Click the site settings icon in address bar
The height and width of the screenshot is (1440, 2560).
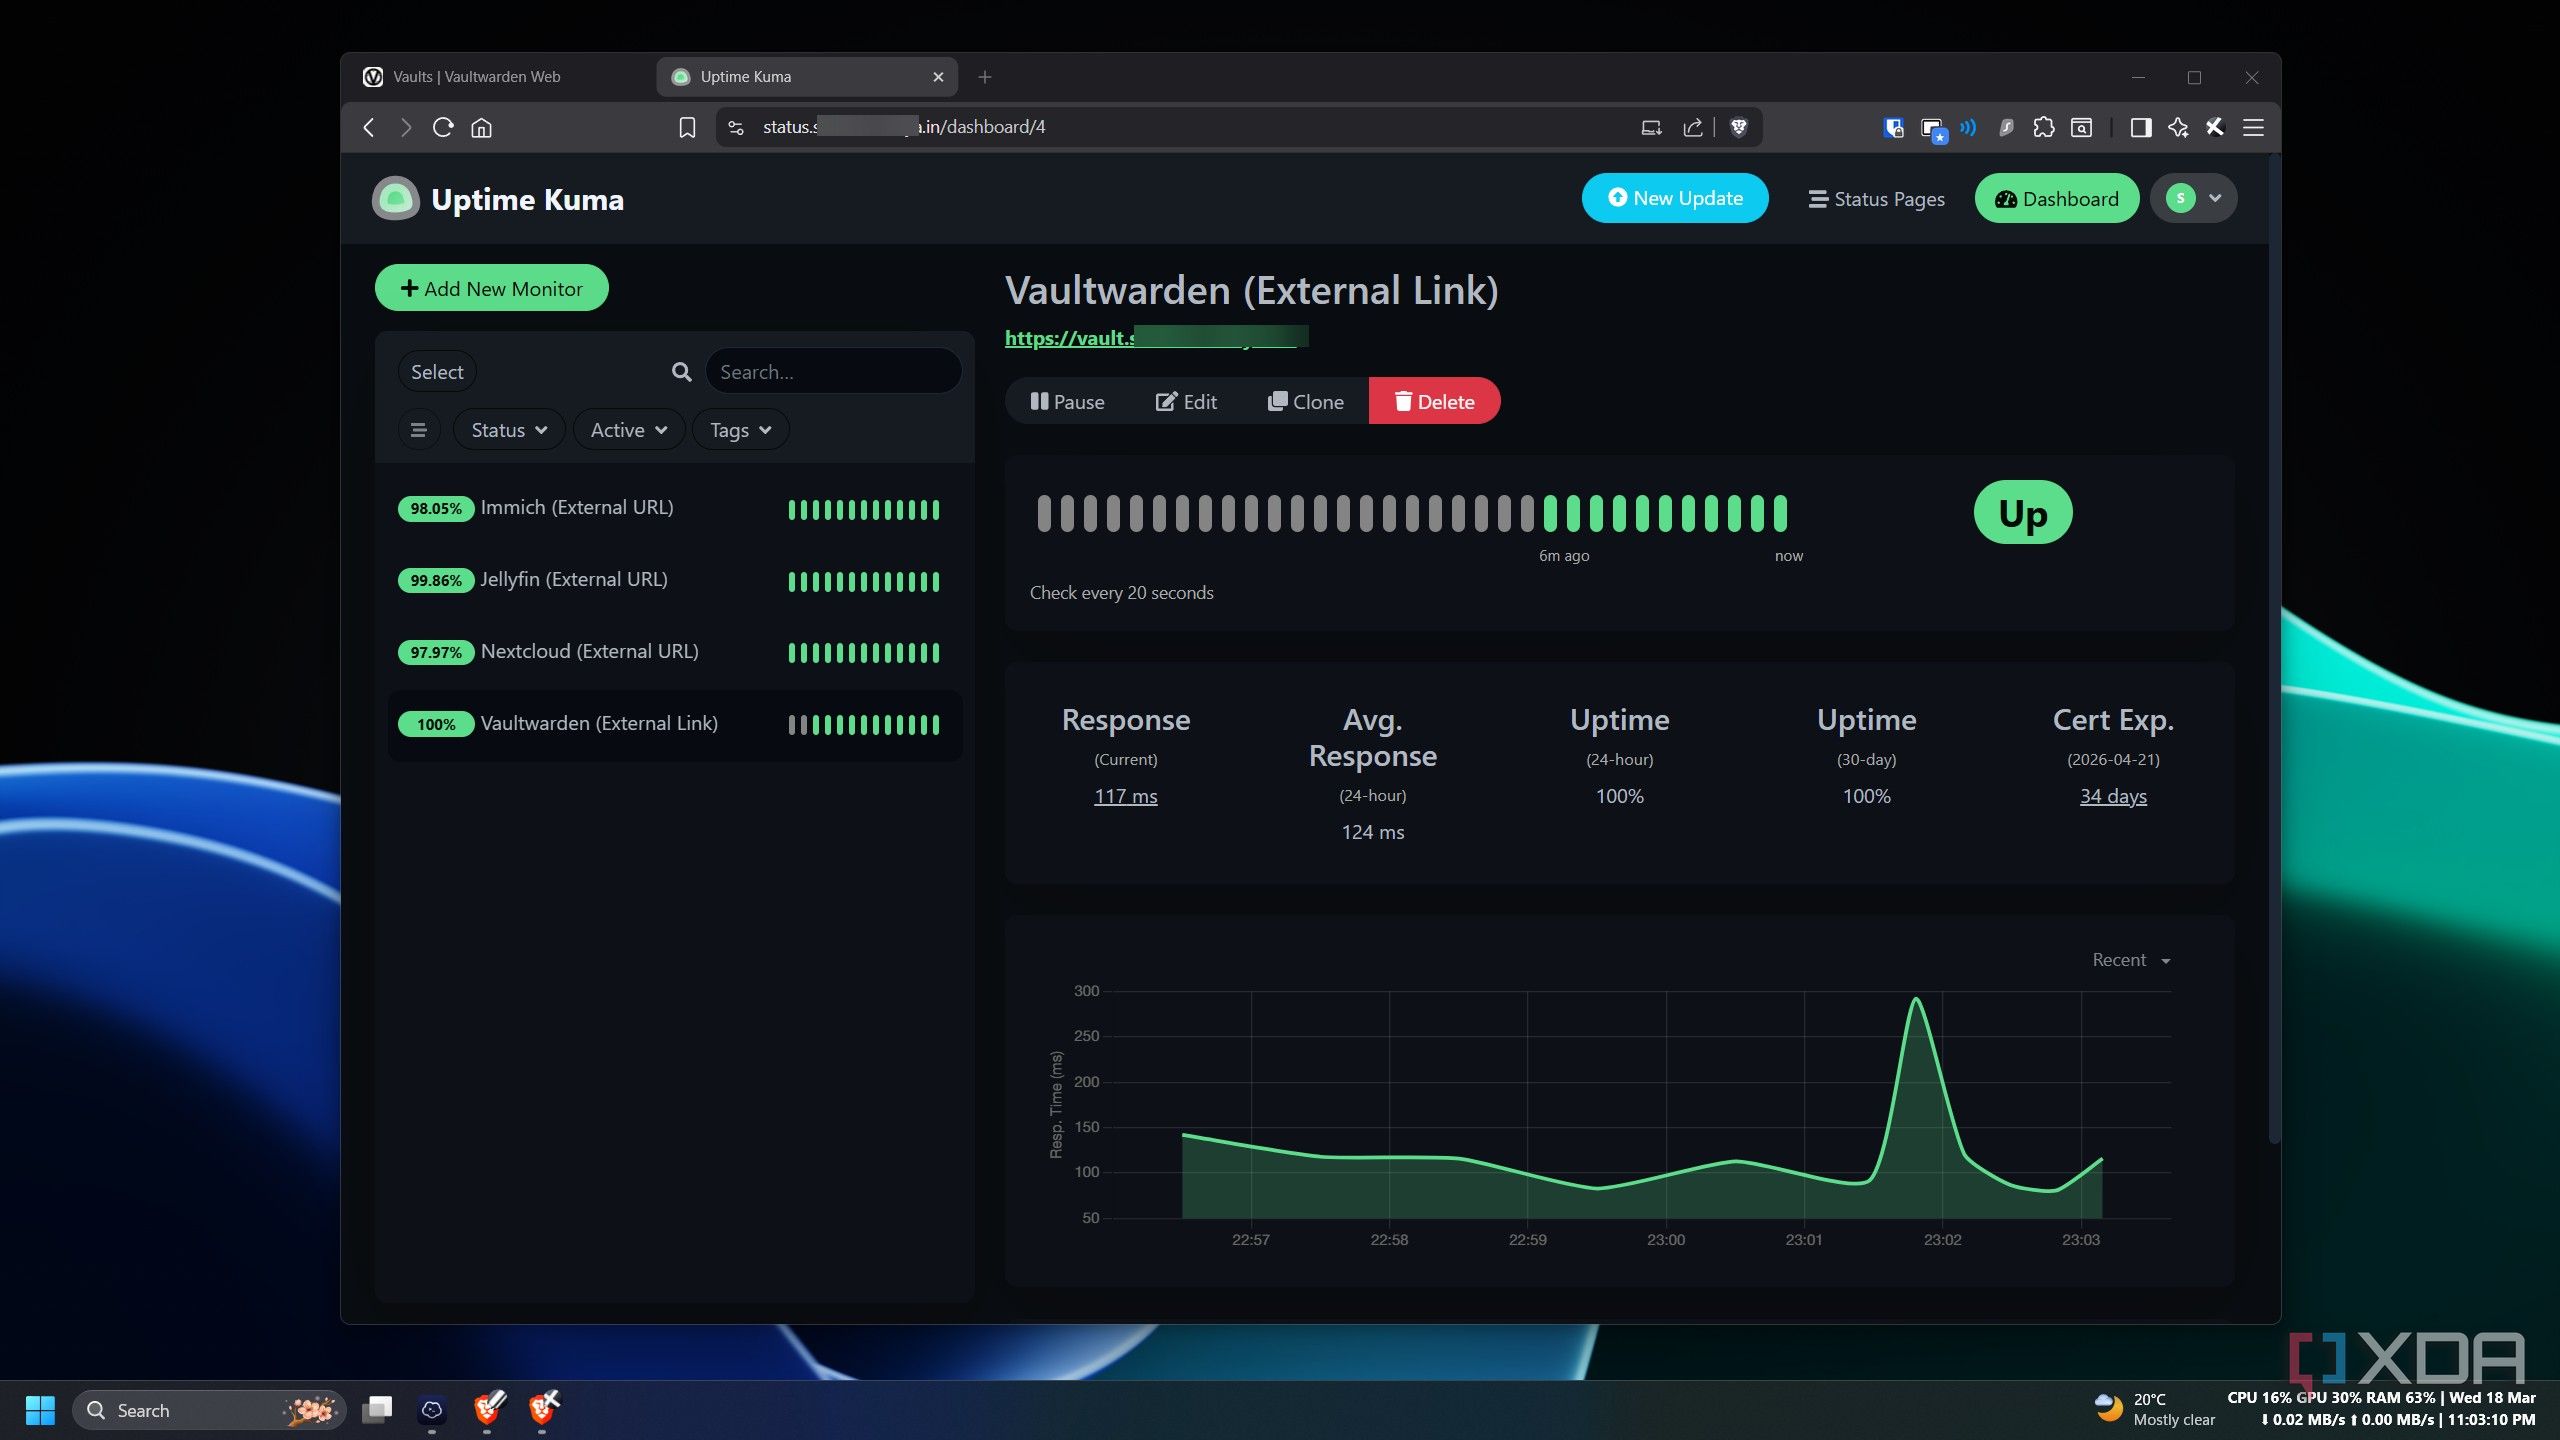(x=736, y=127)
